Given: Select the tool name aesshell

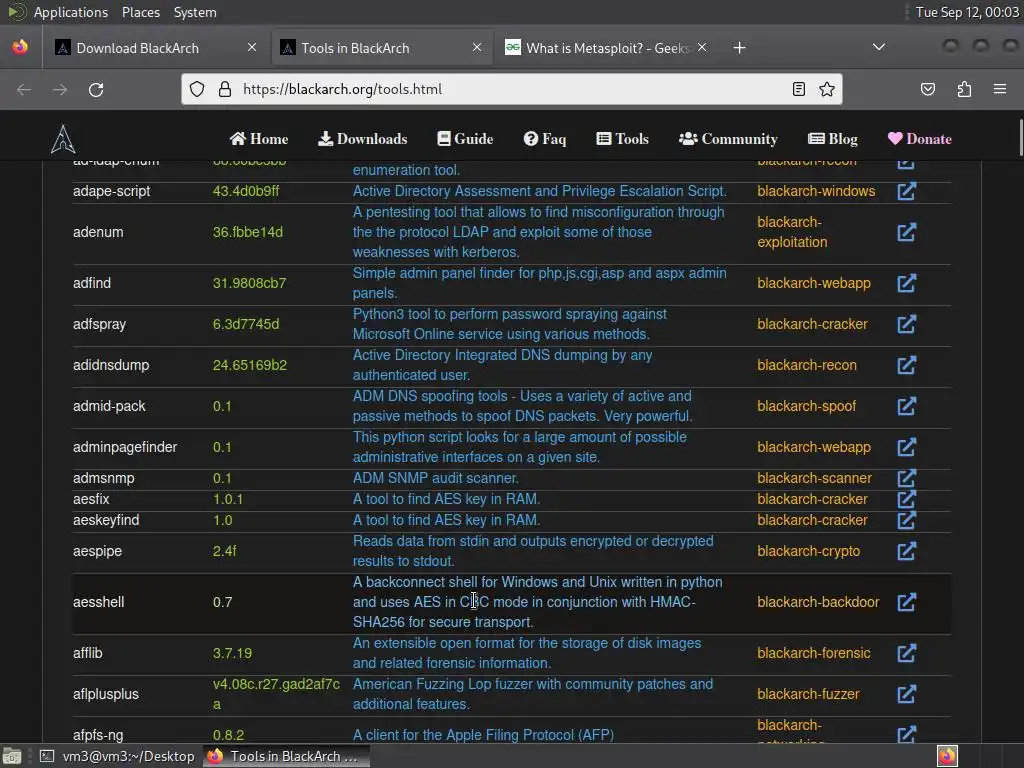Looking at the screenshot, I should coord(99,602).
